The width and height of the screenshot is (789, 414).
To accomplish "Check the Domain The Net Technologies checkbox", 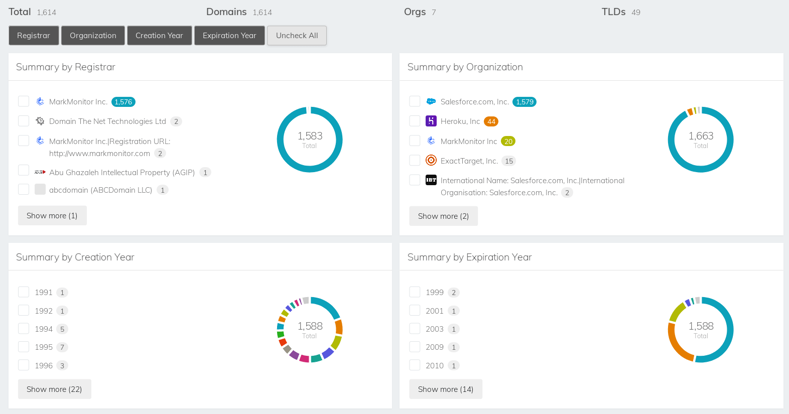I will pos(24,121).
